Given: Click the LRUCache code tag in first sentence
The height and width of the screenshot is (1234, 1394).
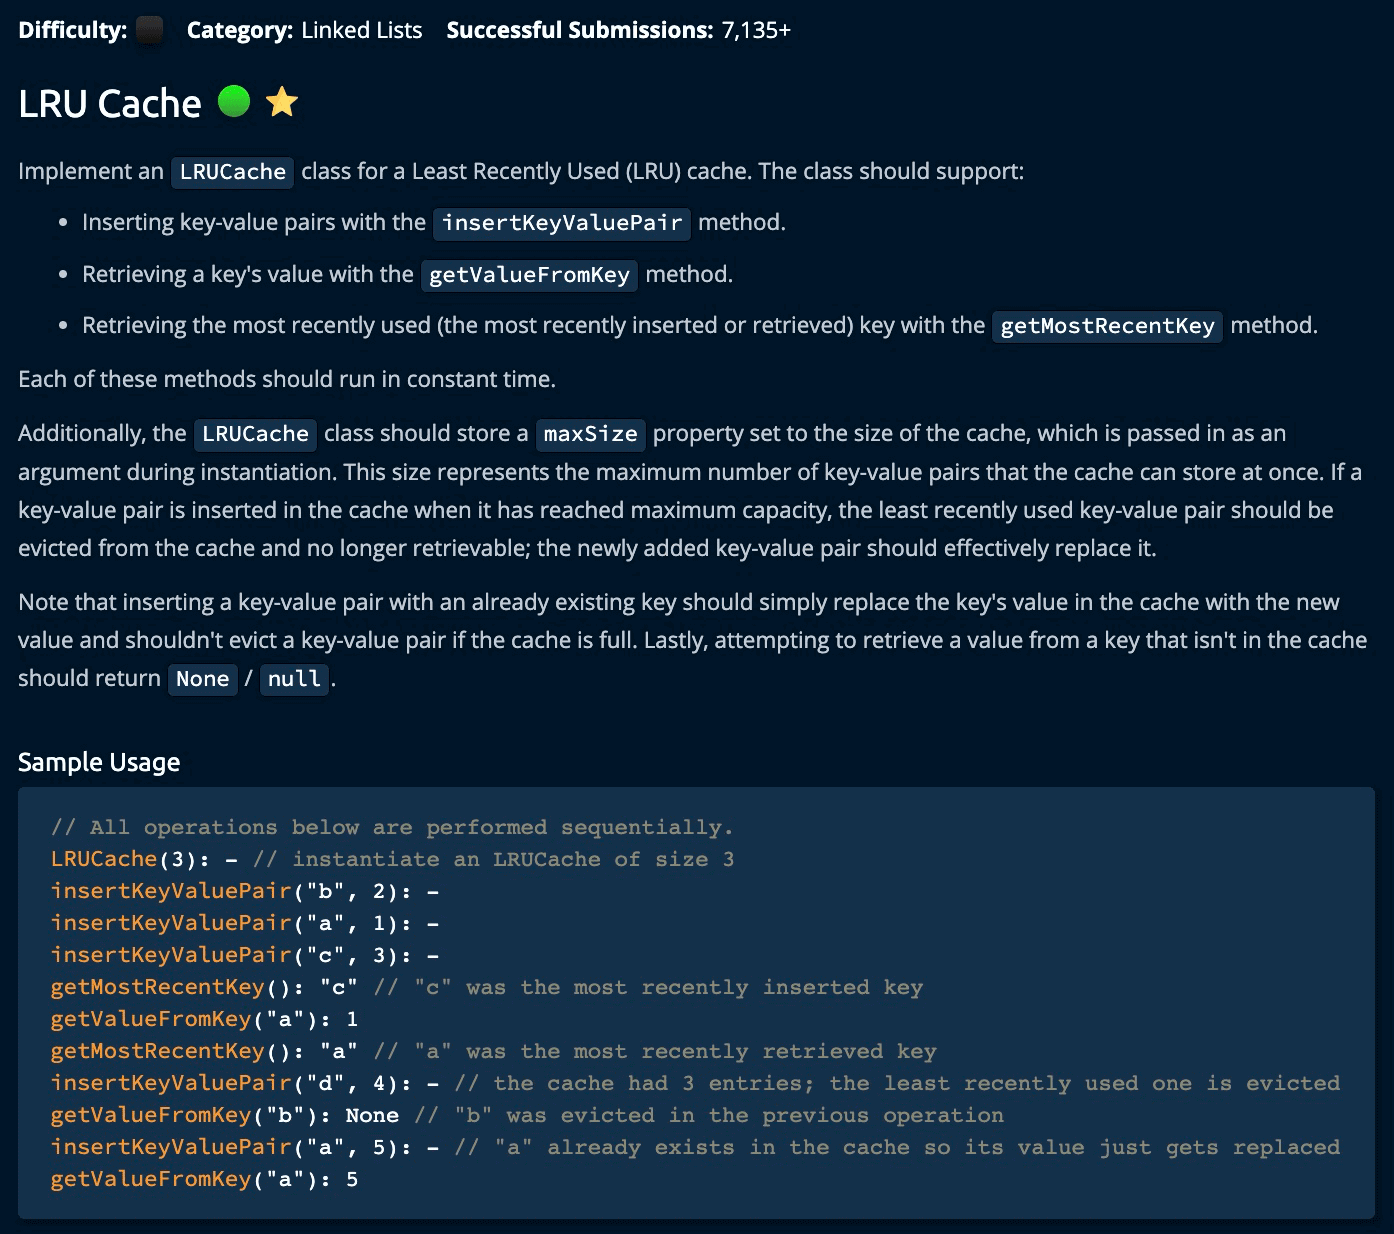Looking at the screenshot, I should tap(233, 172).
